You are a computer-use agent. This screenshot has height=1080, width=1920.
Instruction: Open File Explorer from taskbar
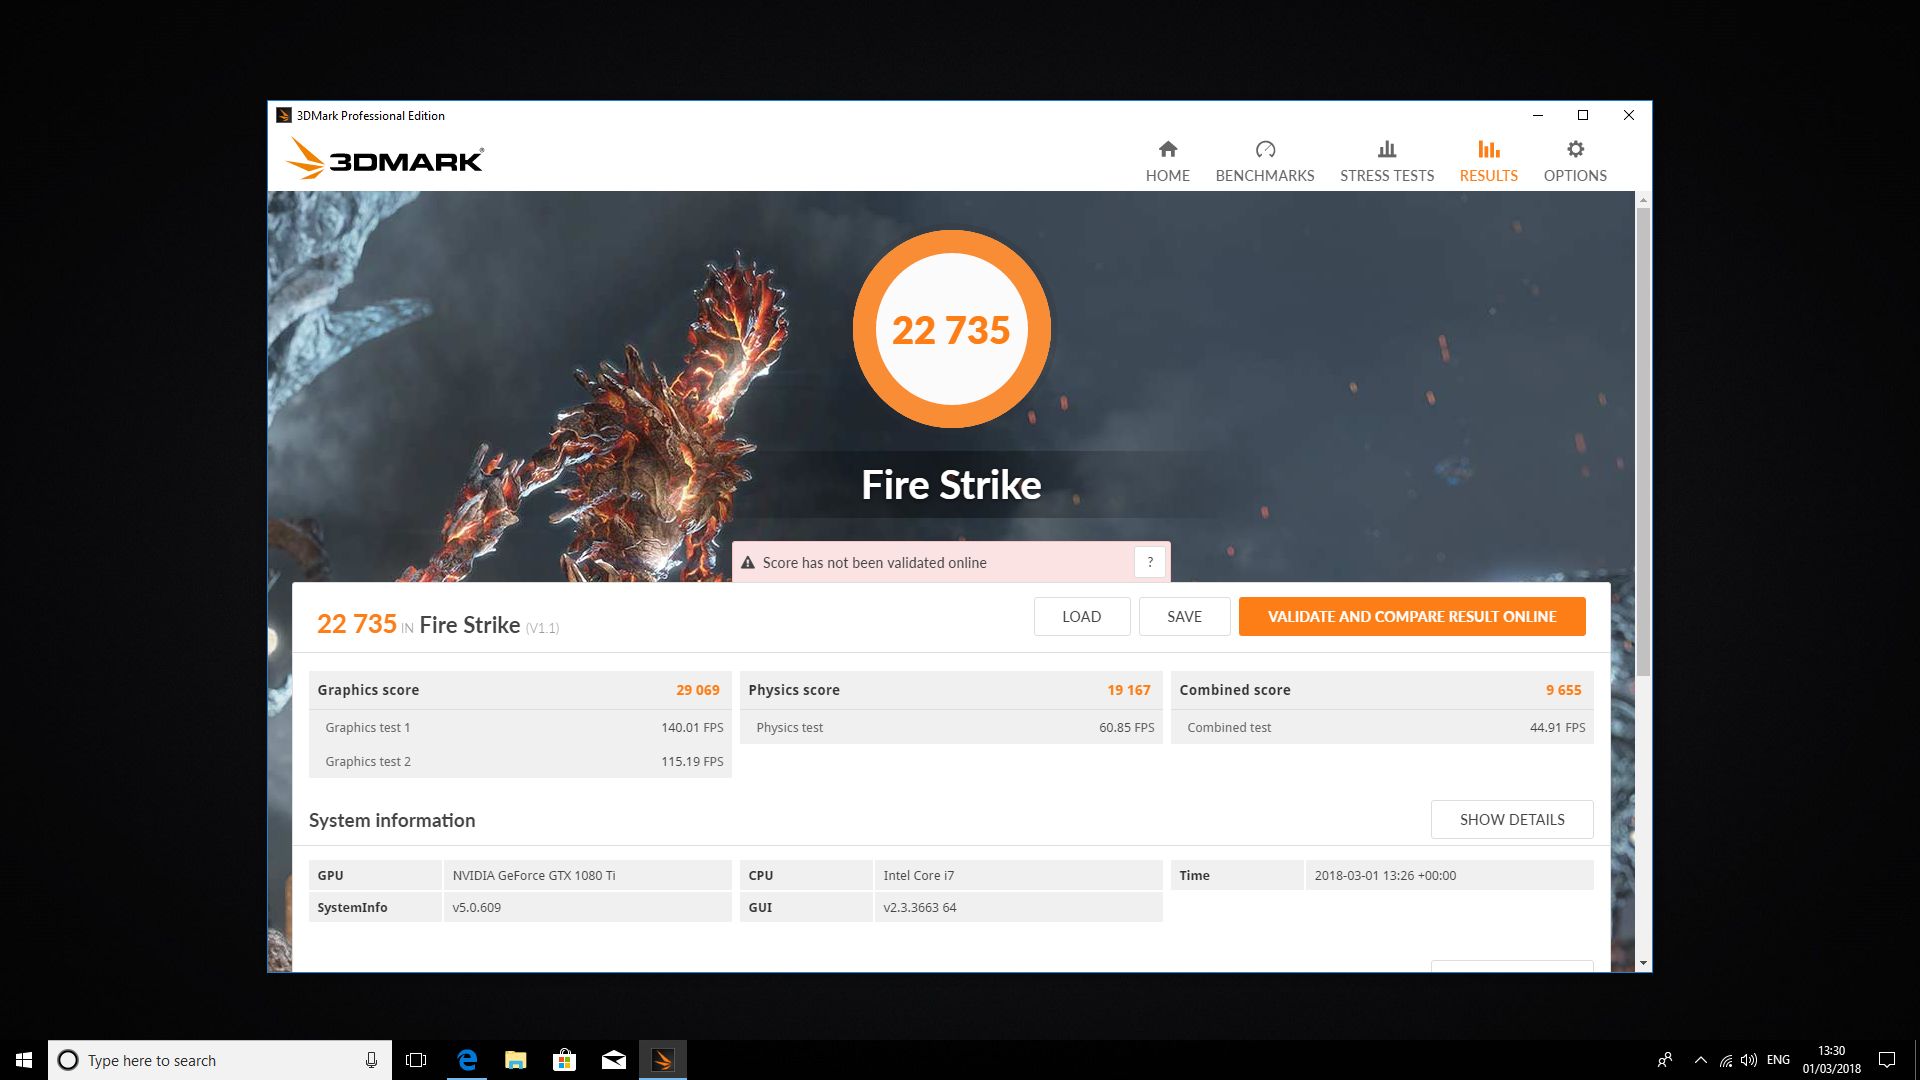(x=515, y=1060)
